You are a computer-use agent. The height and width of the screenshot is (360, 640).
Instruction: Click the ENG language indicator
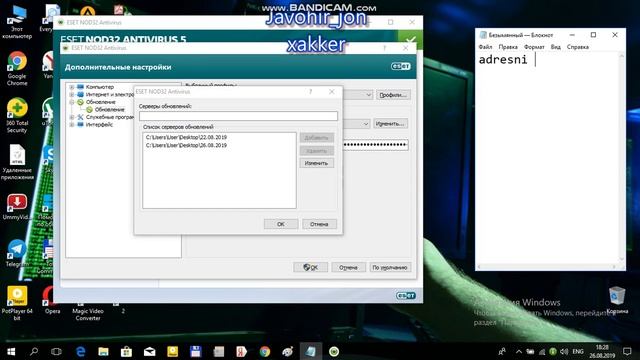point(578,351)
